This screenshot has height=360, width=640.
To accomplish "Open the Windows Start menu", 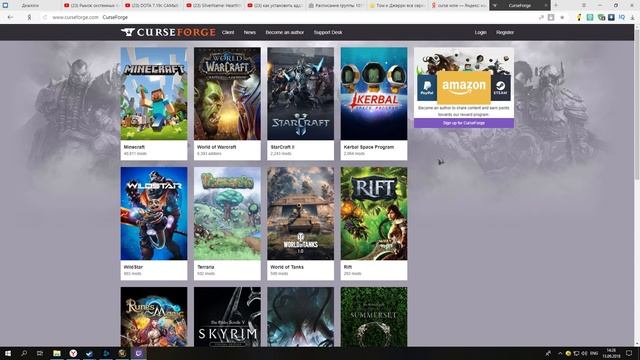I will [x=8, y=353].
